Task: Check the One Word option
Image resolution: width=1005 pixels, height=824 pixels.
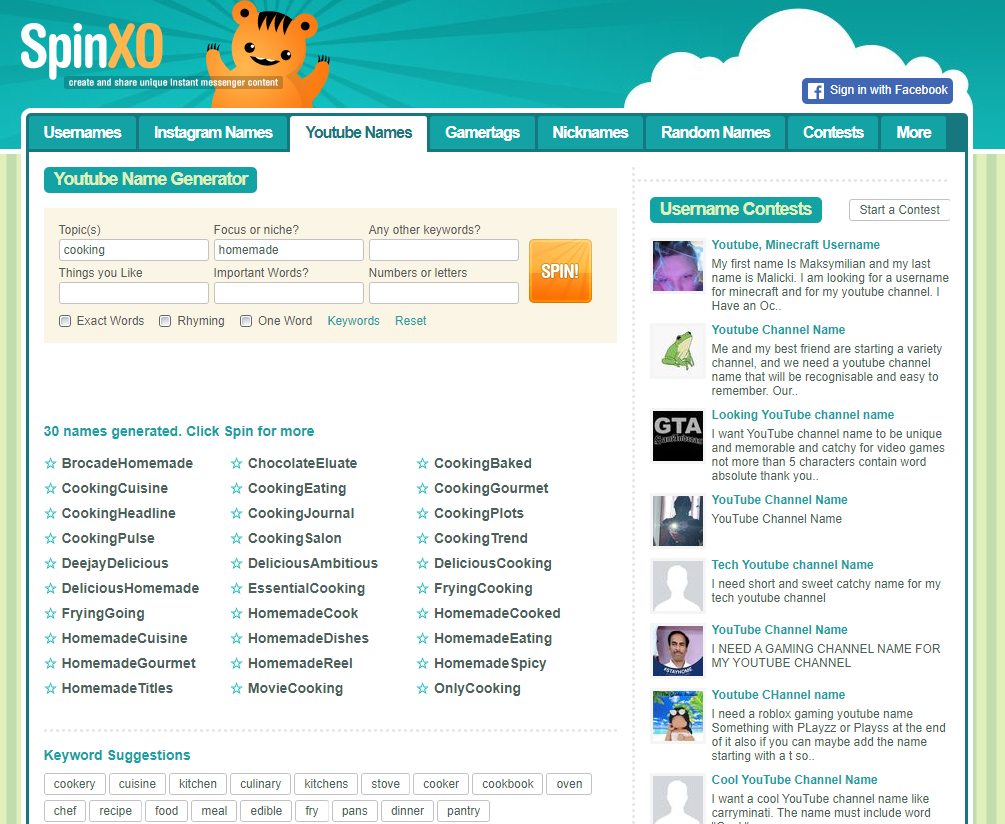Action: coord(246,321)
